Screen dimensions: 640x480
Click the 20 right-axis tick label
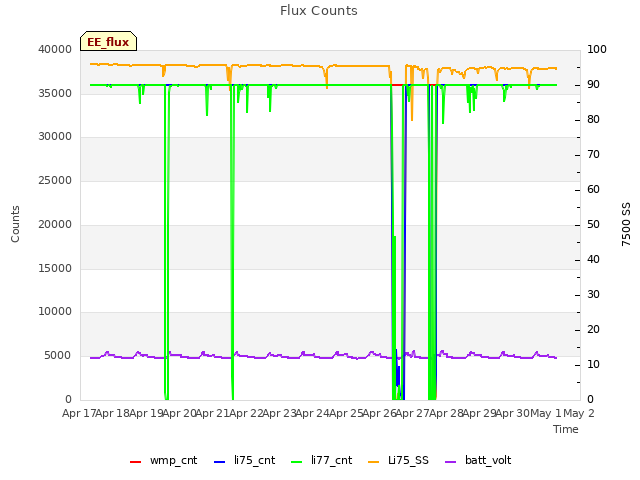coord(593,329)
